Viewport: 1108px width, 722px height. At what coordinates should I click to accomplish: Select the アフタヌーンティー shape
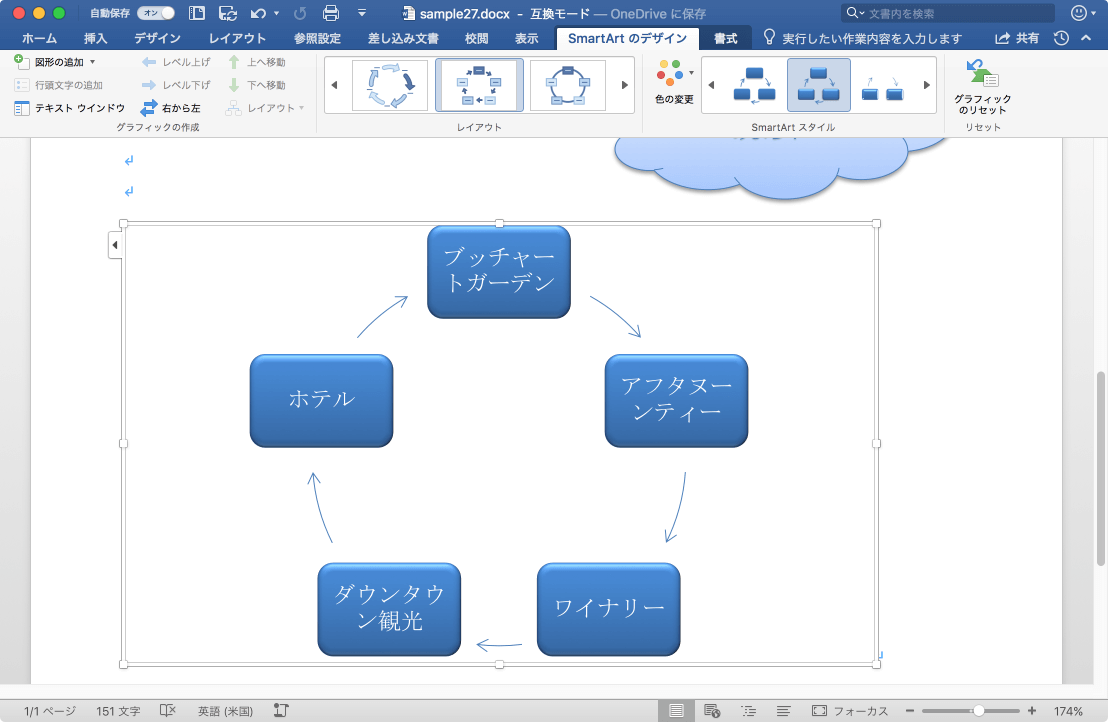(x=676, y=401)
